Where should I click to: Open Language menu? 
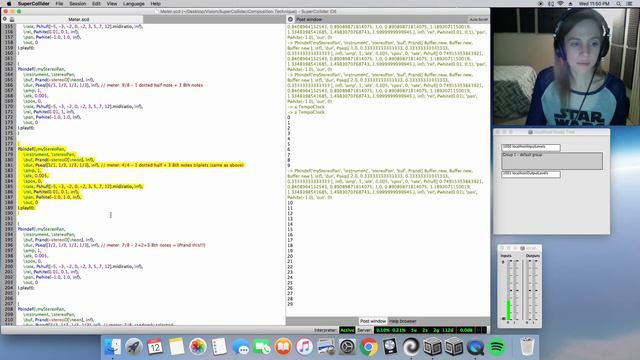pyautogui.click(x=133, y=4)
